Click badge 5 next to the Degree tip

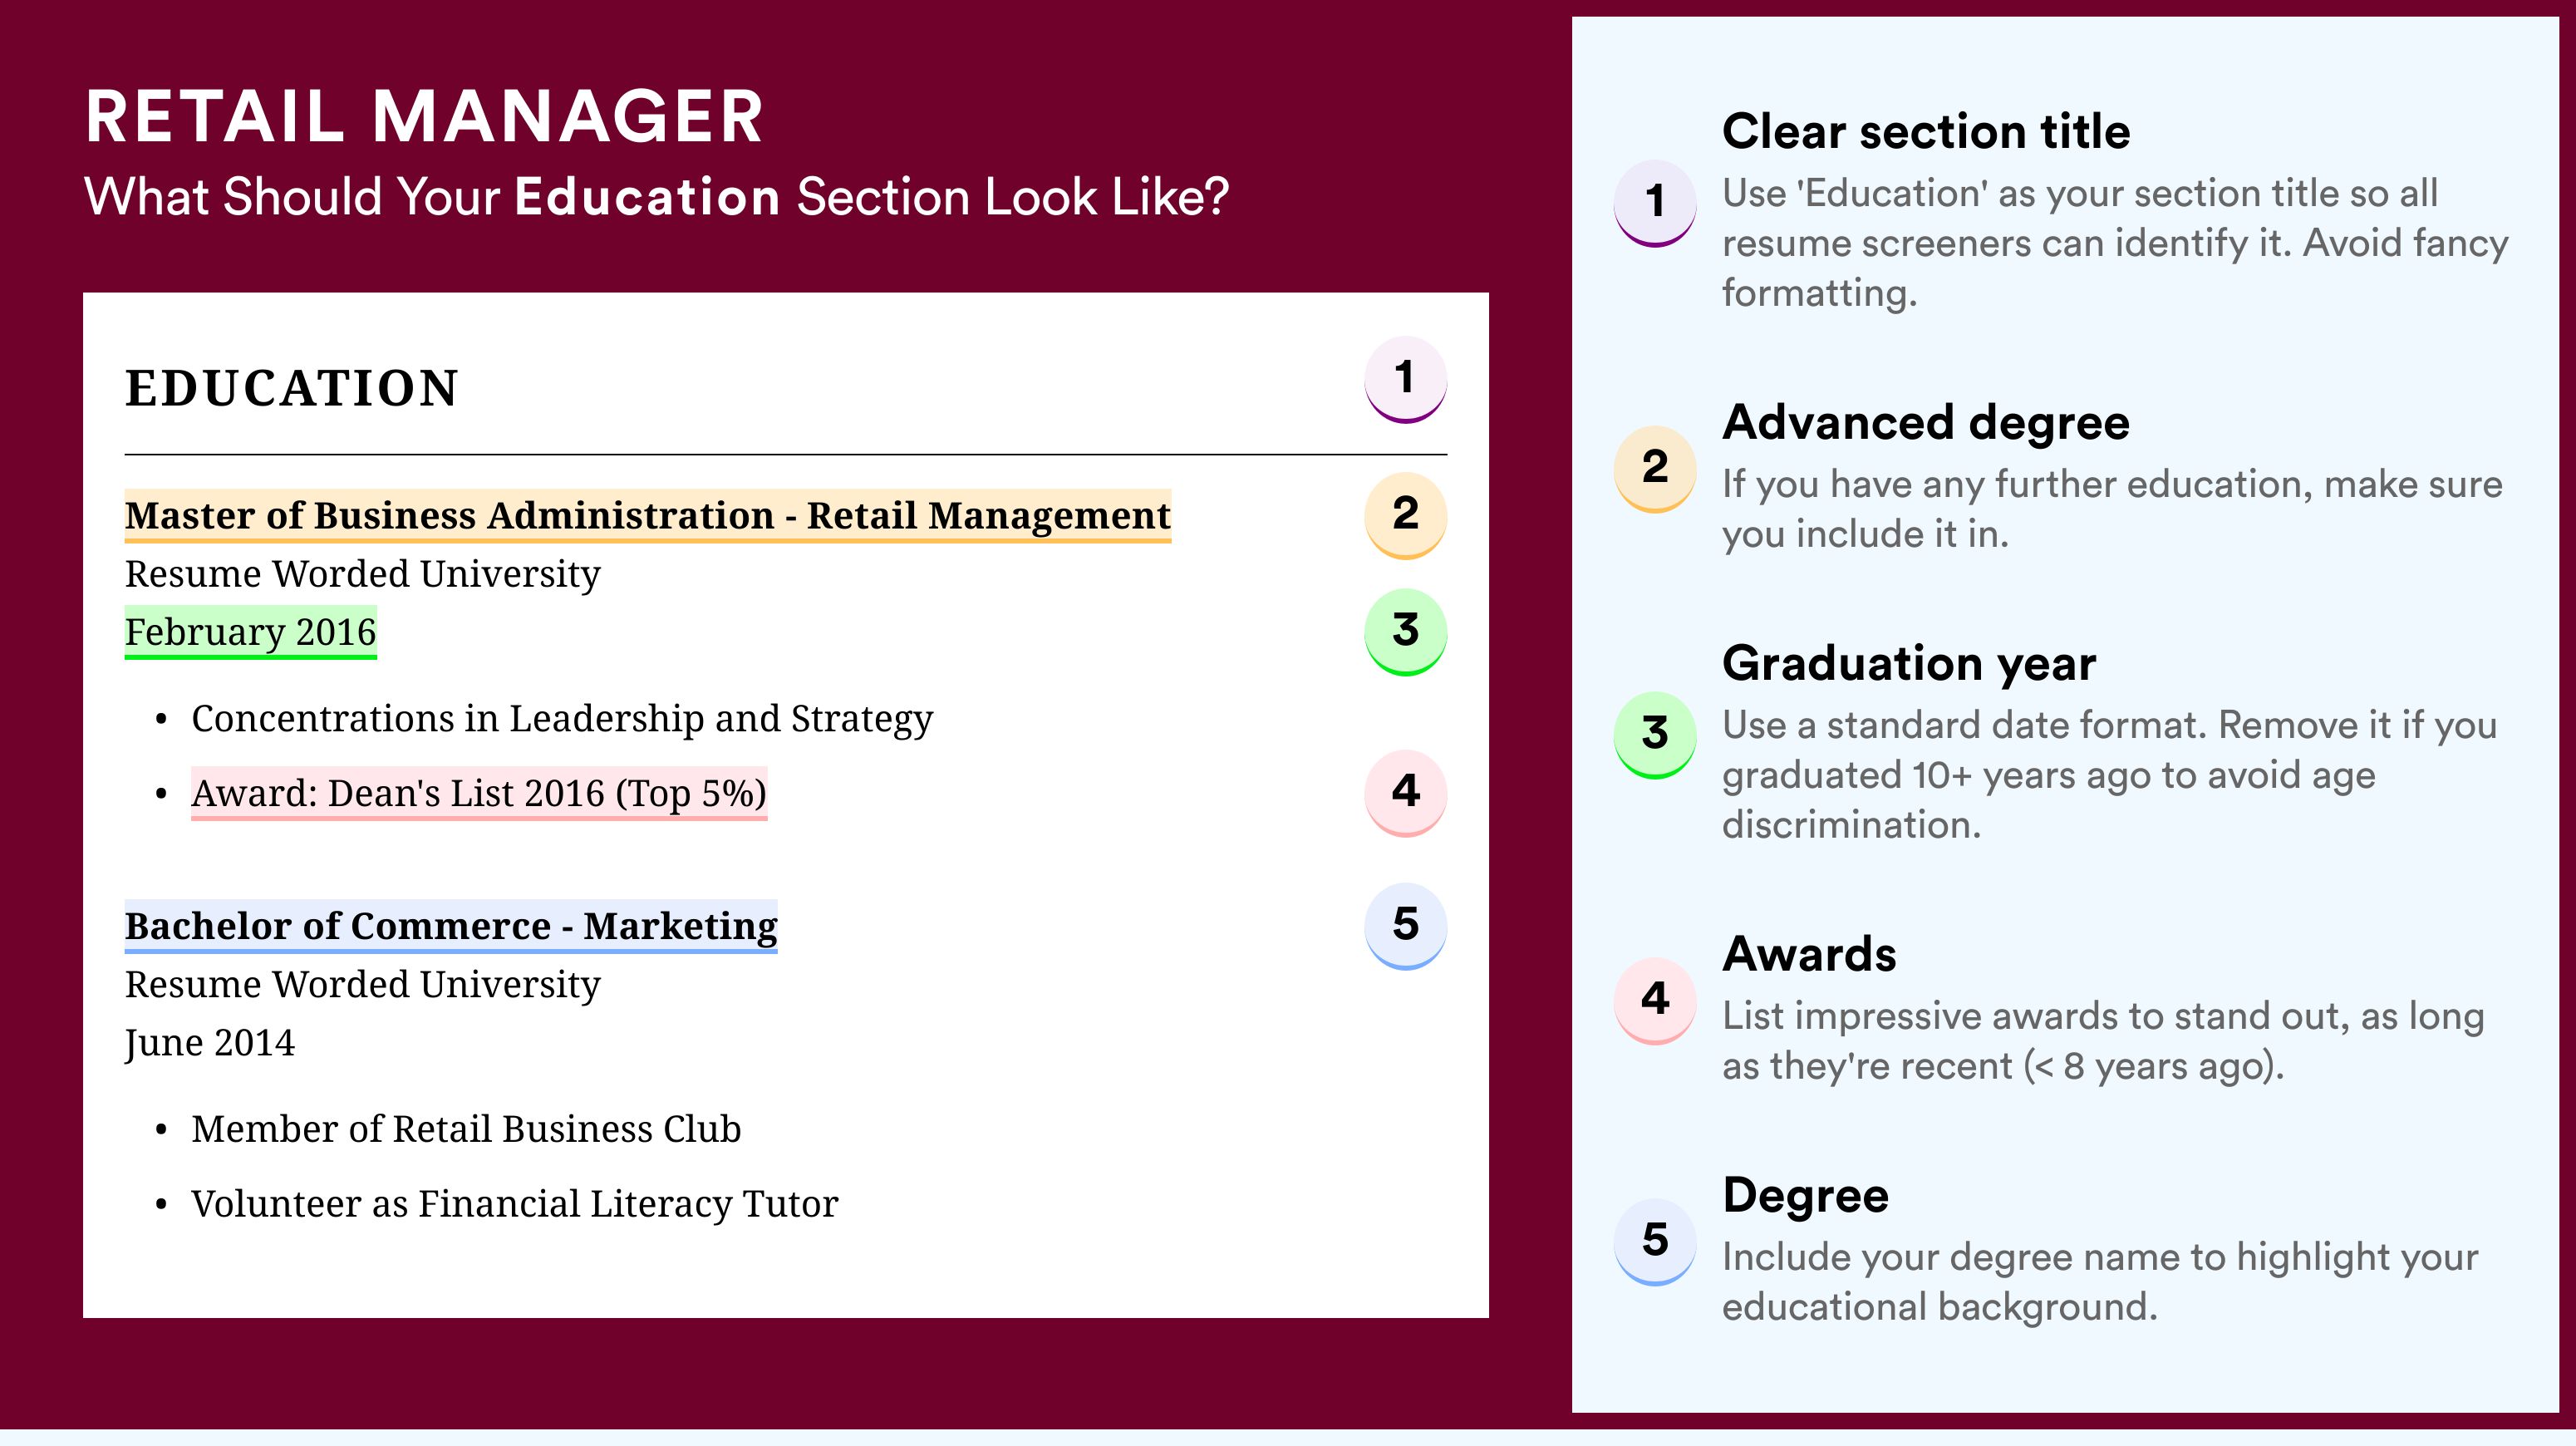[1655, 1242]
